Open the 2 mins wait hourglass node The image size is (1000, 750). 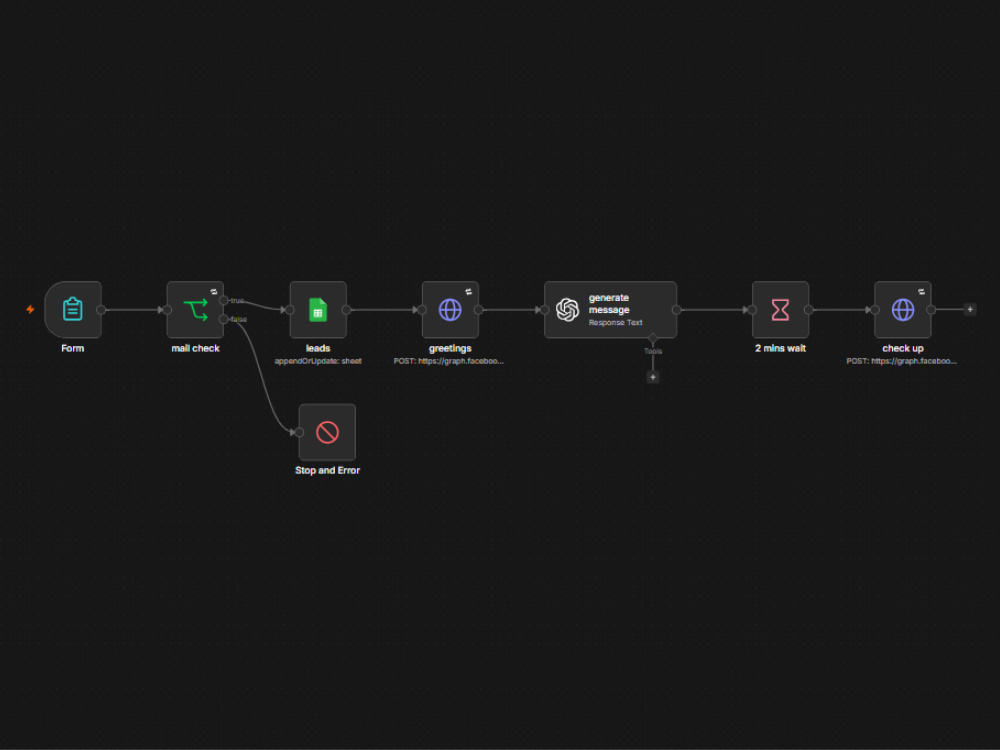coord(780,309)
